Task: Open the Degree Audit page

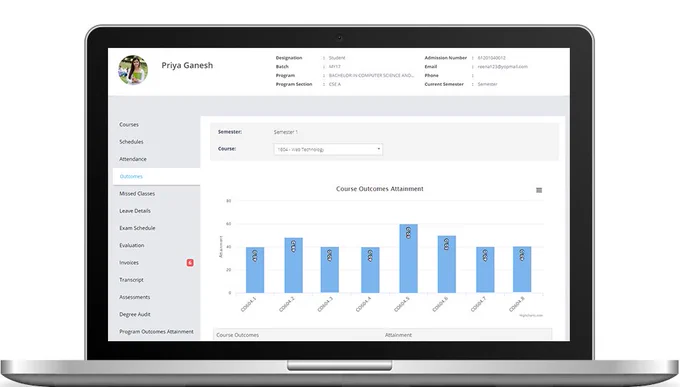Action: pyautogui.click(x=135, y=315)
